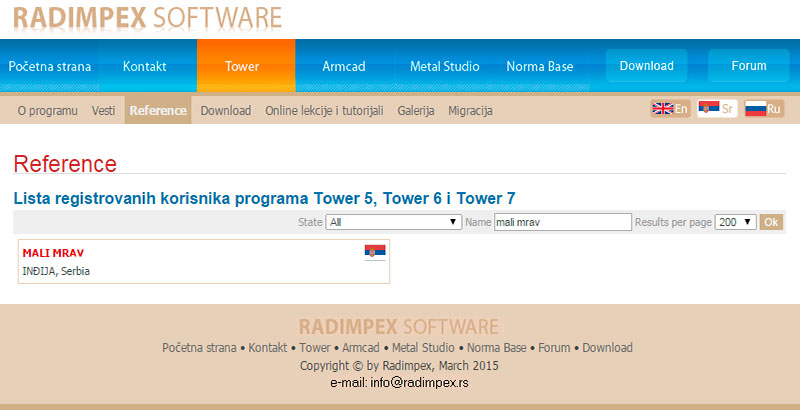
Task: Open Download in the submenu bar
Action: click(226, 111)
